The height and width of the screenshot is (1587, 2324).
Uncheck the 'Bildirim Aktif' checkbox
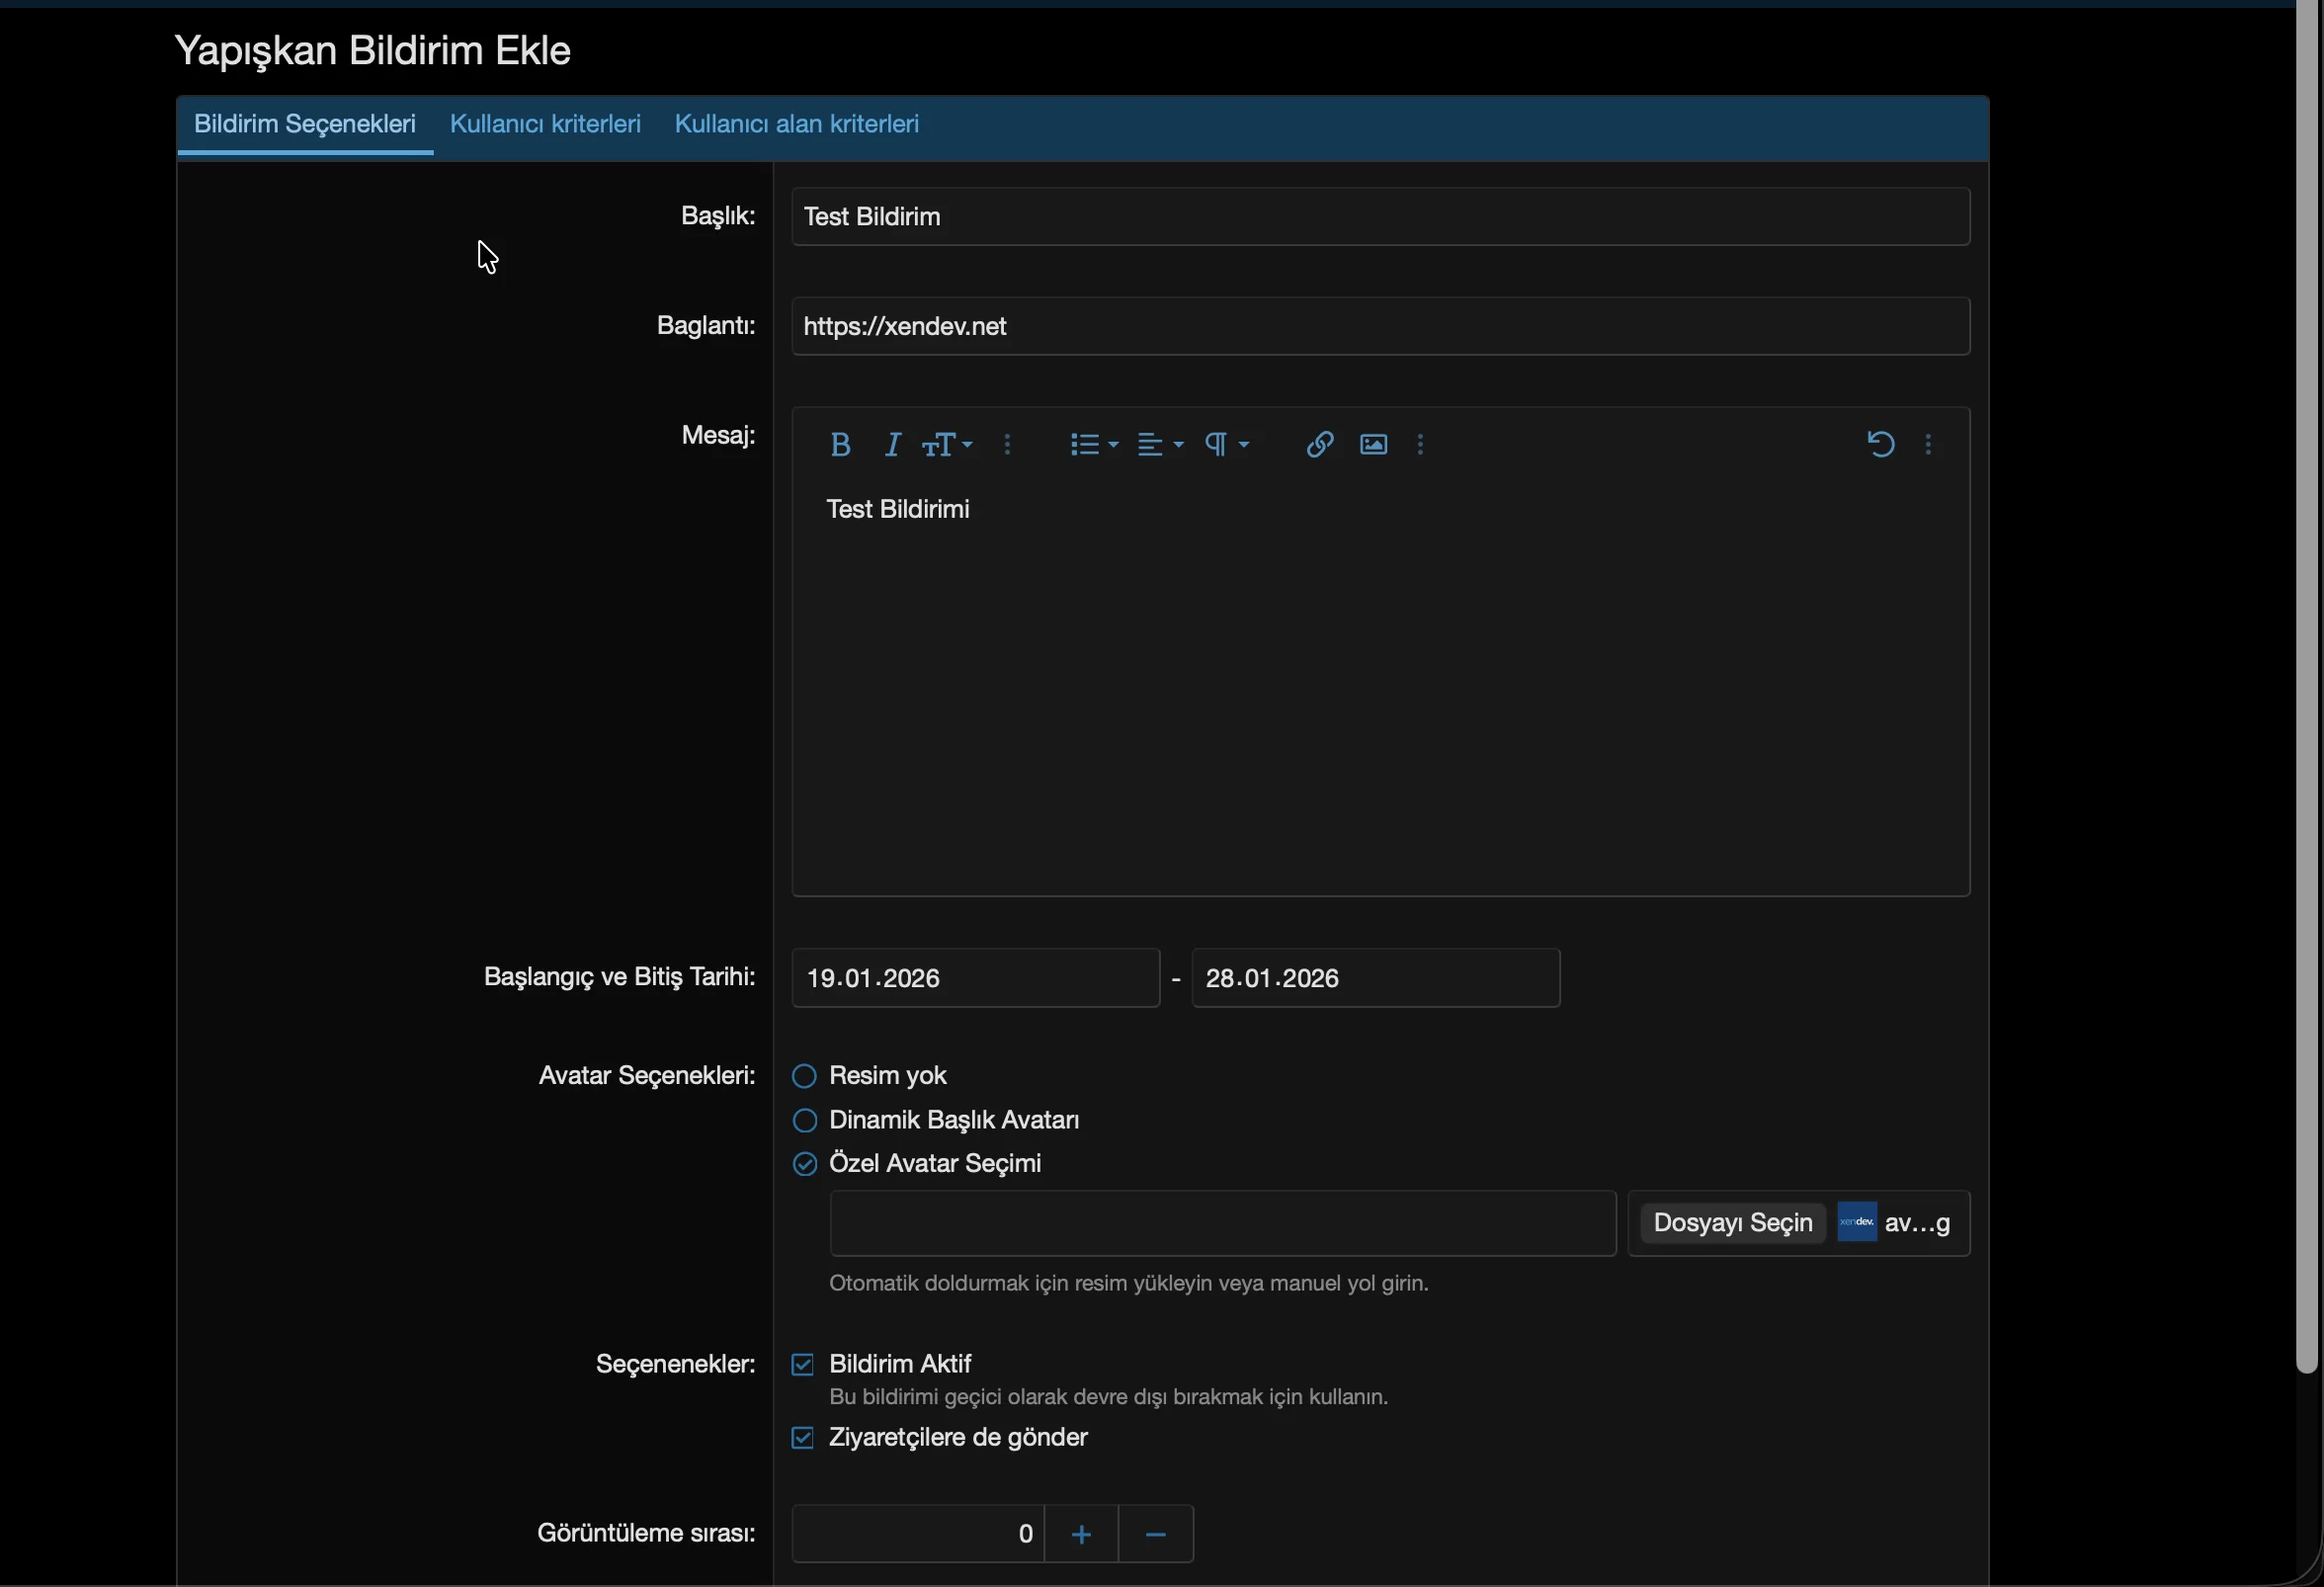(803, 1365)
